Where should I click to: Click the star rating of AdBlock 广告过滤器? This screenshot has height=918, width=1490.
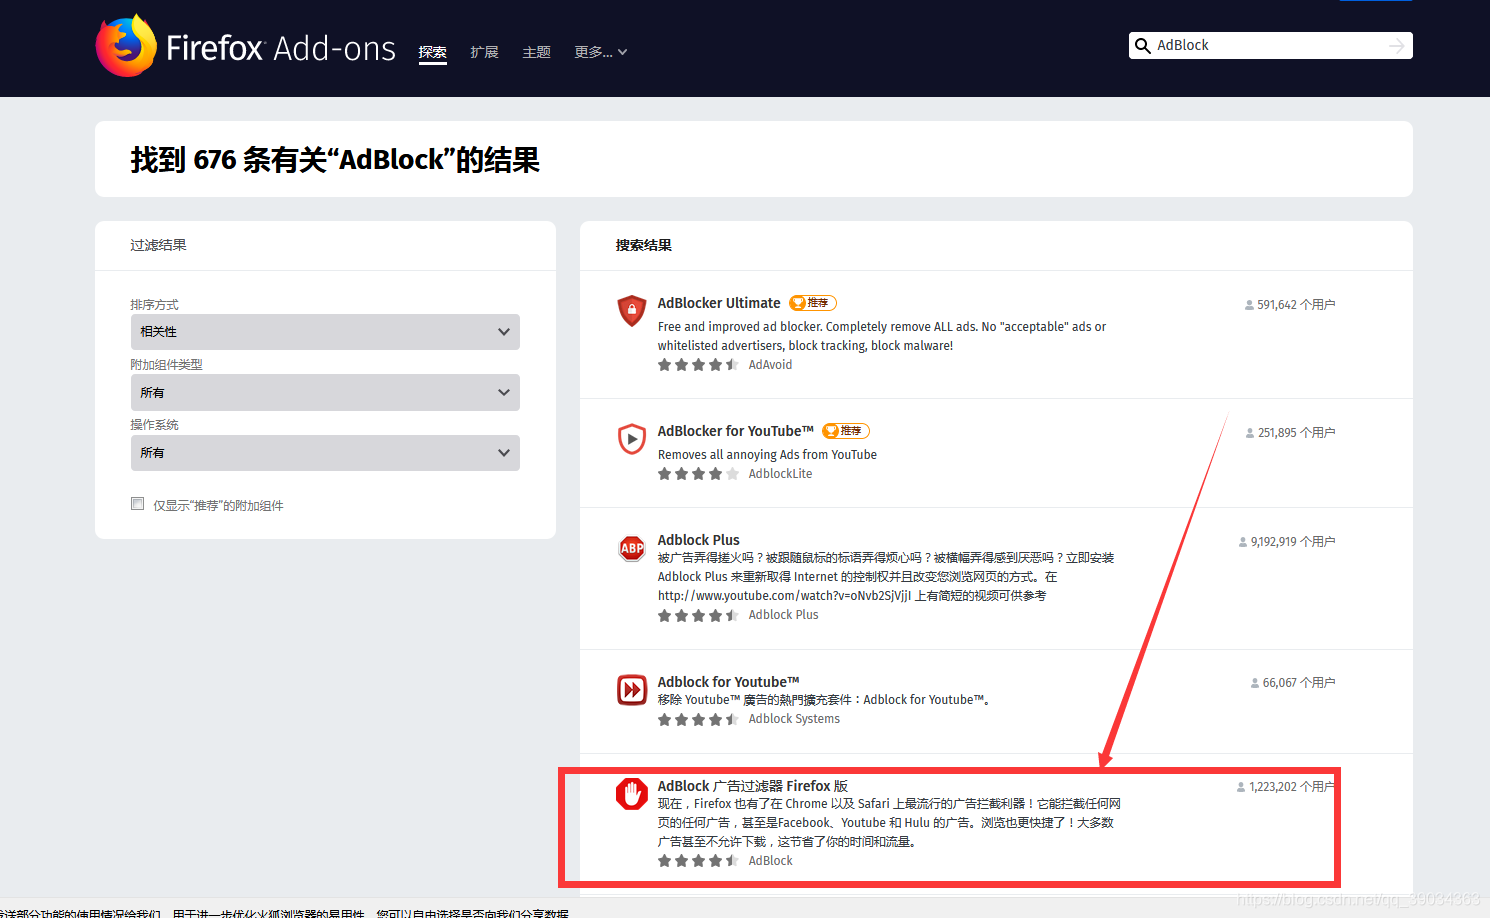pyautogui.click(x=698, y=861)
